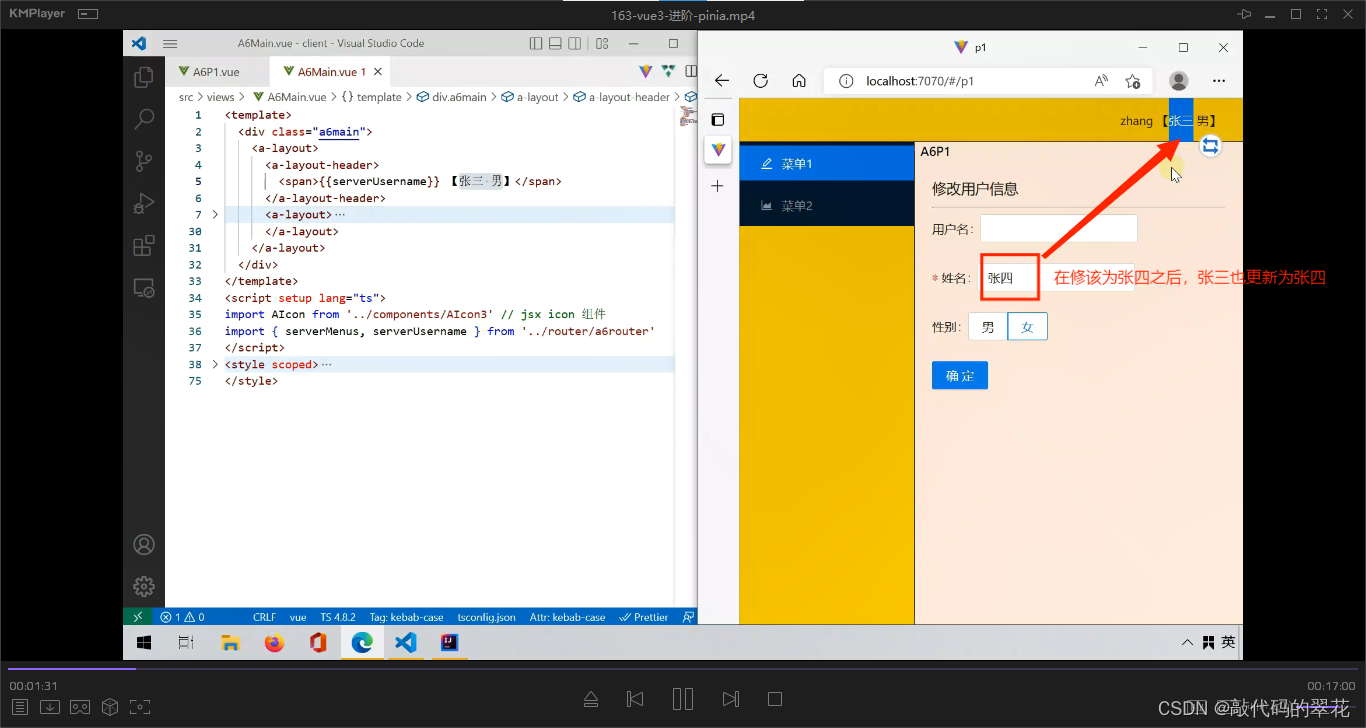Change CRLF line ending in status bar
Screen dimensions: 1366x728
point(264,617)
